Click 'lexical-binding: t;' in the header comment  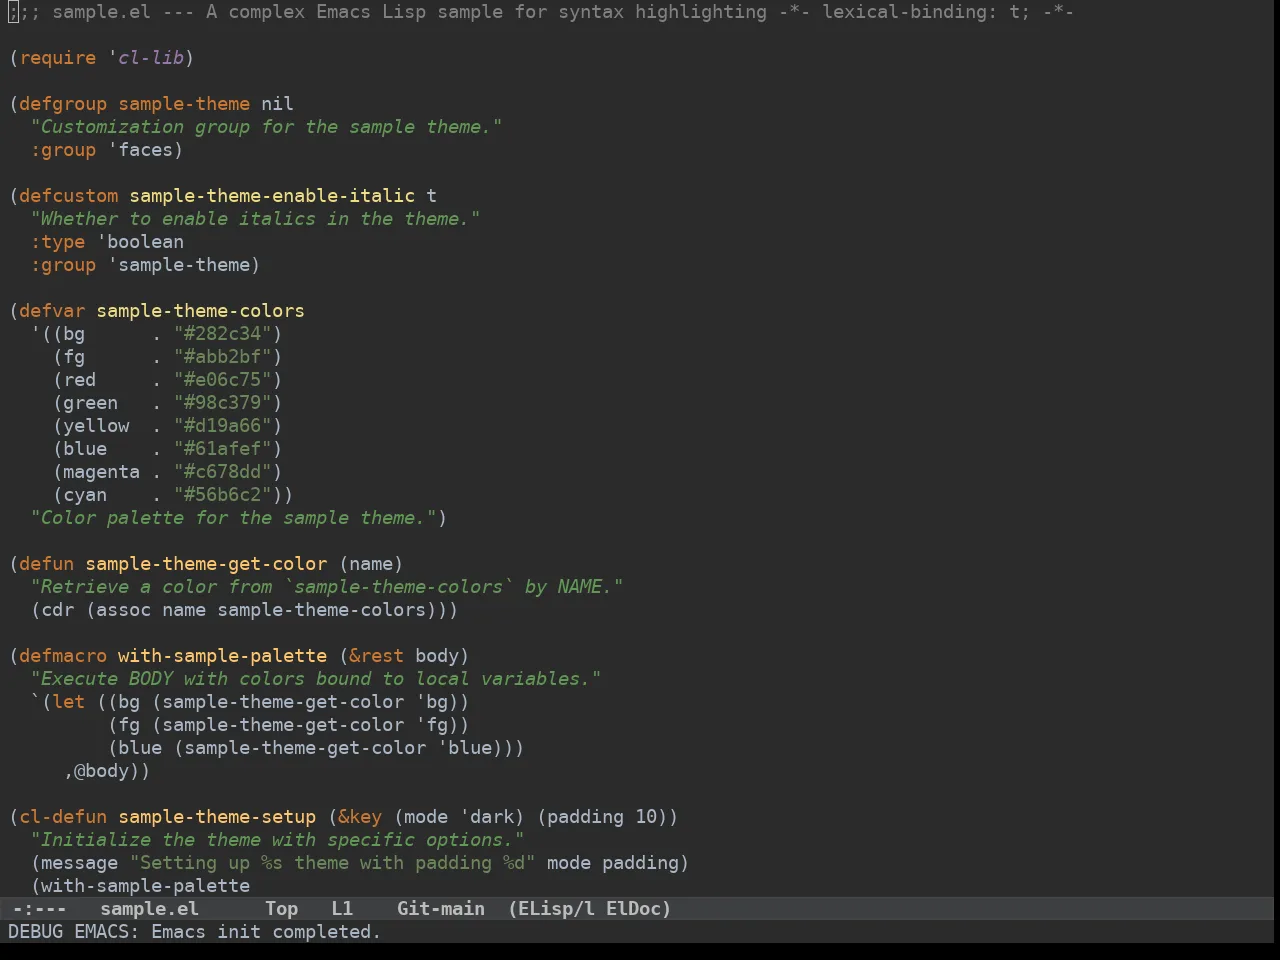click(x=926, y=12)
